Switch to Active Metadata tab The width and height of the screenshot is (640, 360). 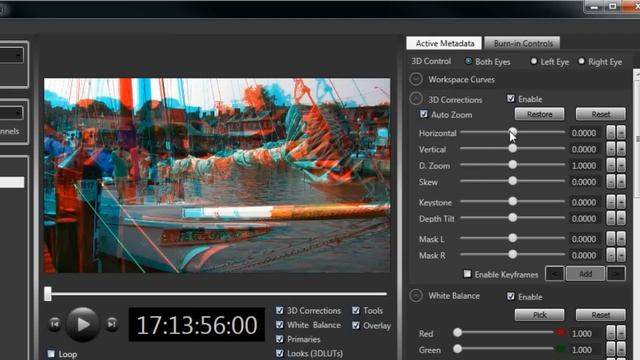444,43
